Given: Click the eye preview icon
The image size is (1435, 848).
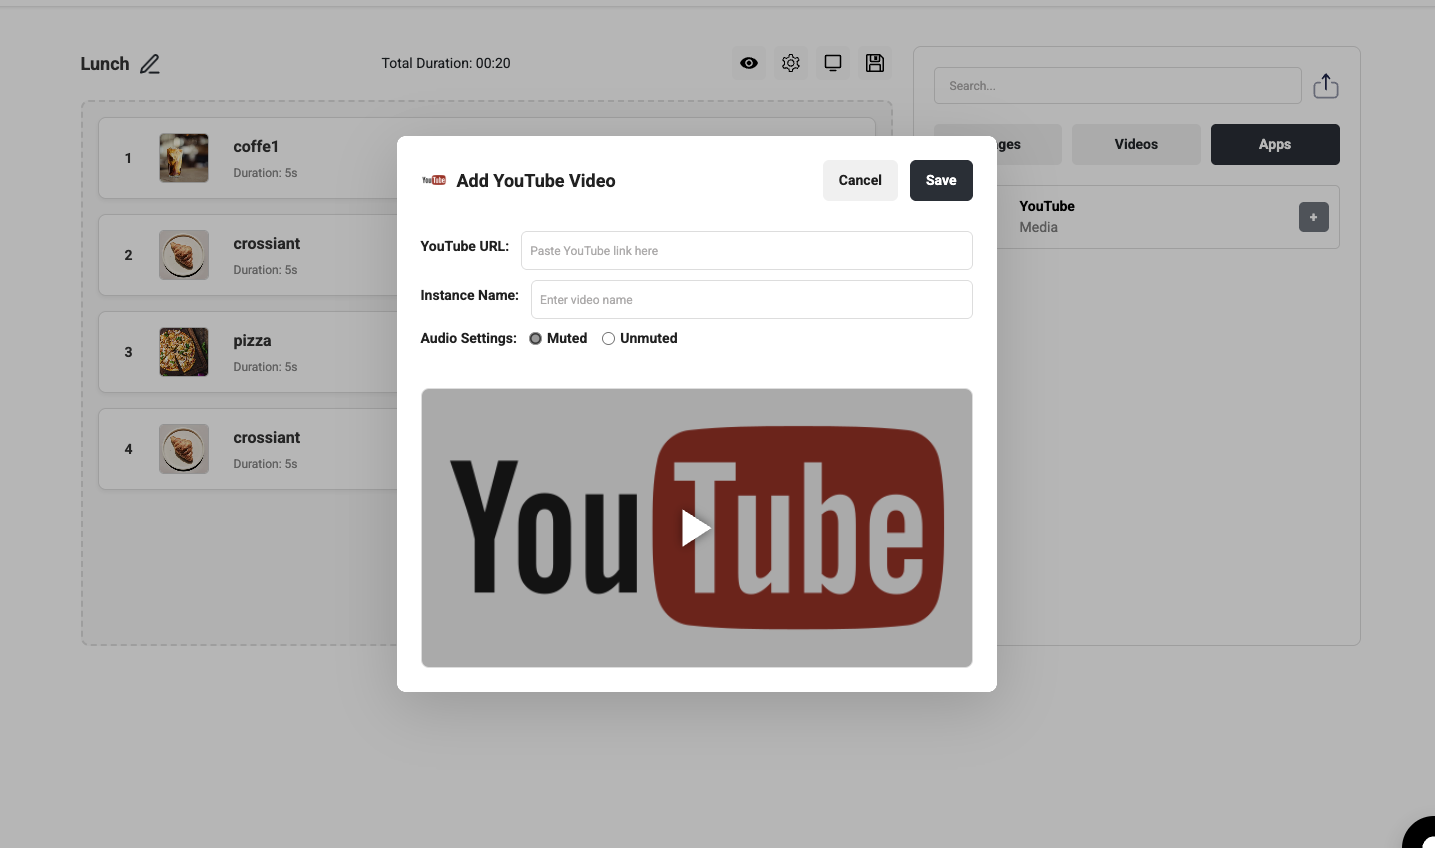Looking at the screenshot, I should coord(749,63).
